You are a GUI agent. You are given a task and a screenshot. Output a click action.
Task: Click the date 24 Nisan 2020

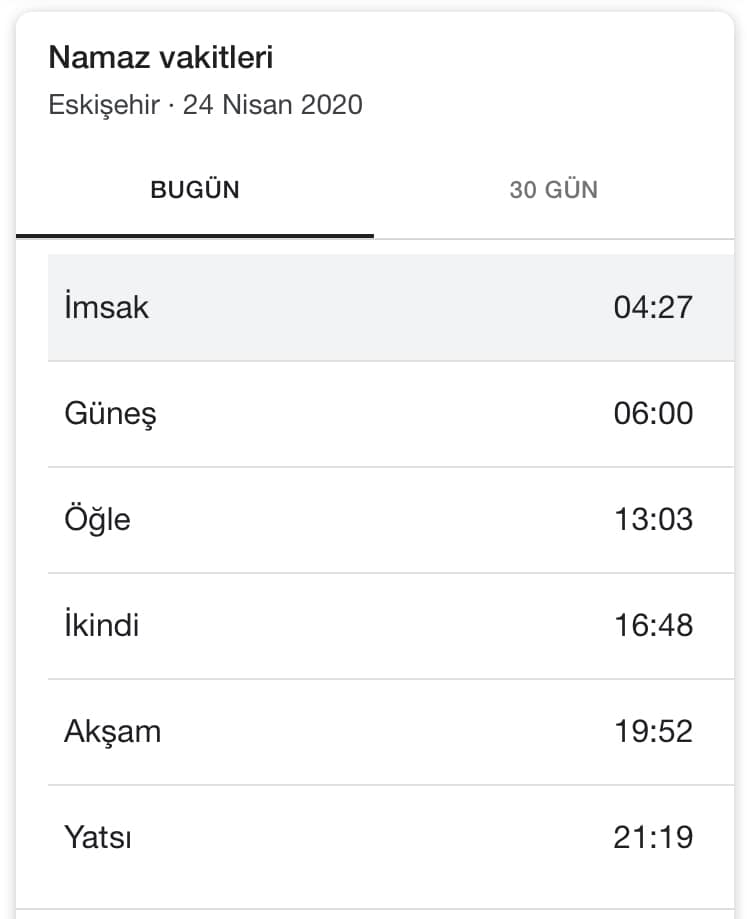tap(272, 105)
